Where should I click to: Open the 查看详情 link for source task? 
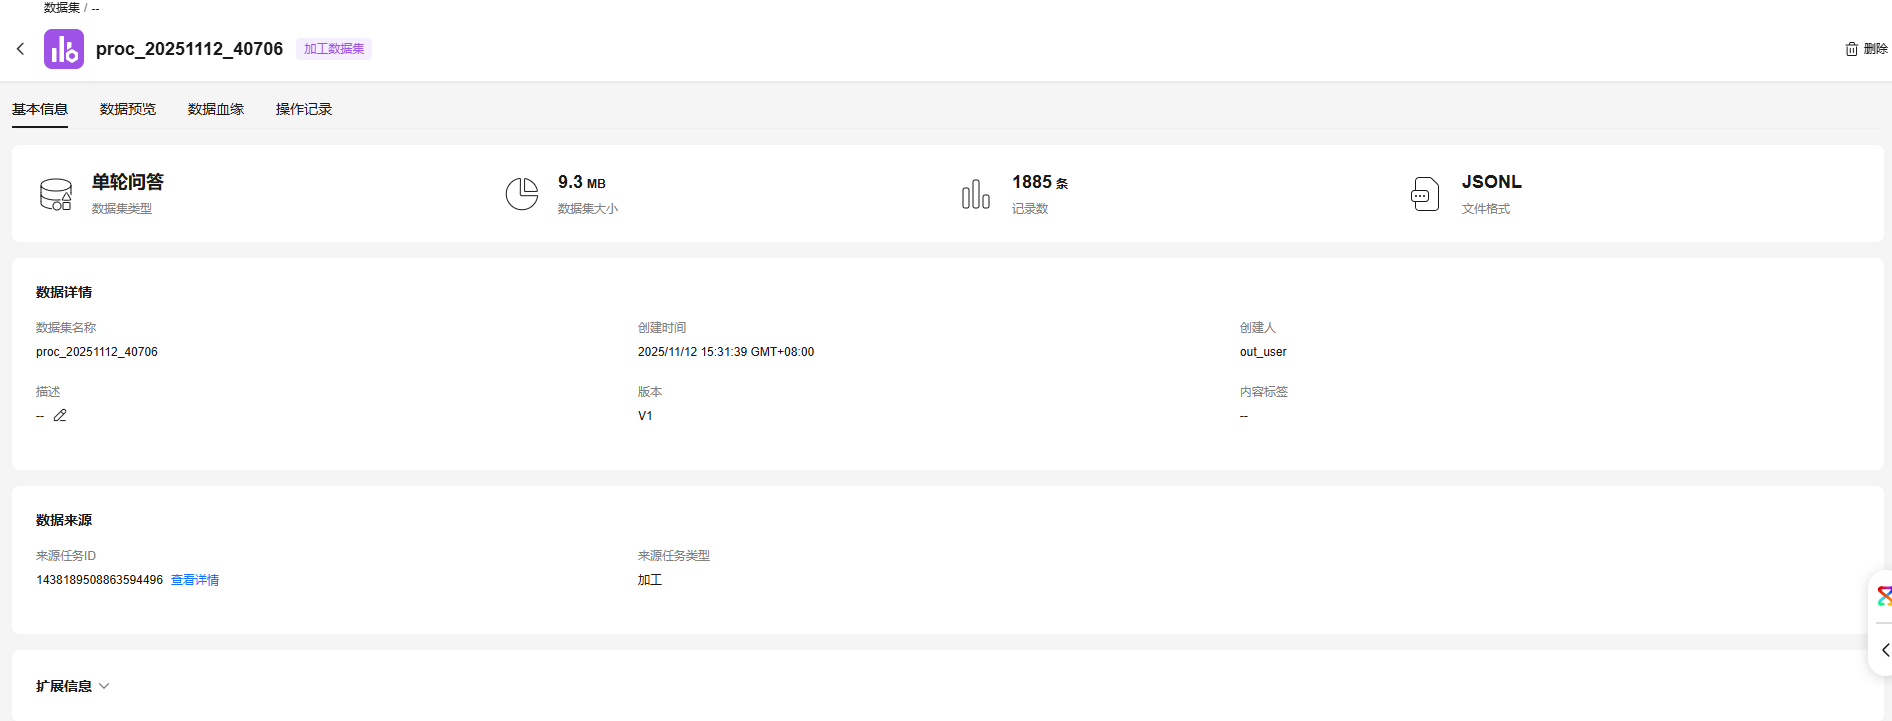click(195, 580)
